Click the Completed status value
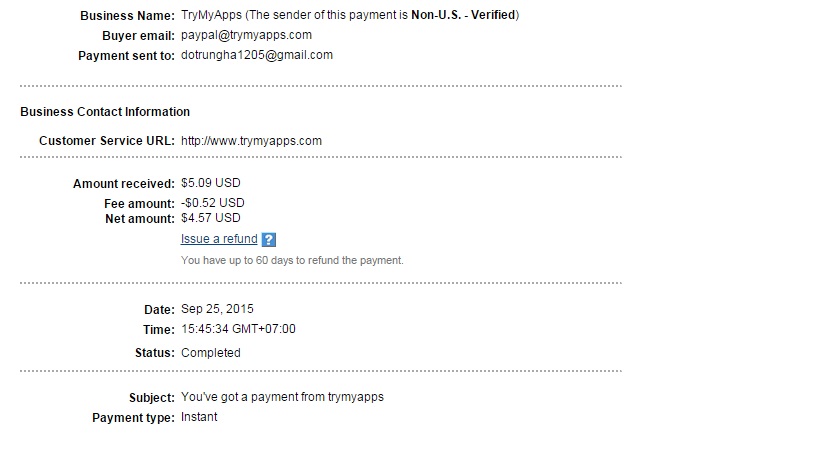819x460 pixels. tap(210, 353)
